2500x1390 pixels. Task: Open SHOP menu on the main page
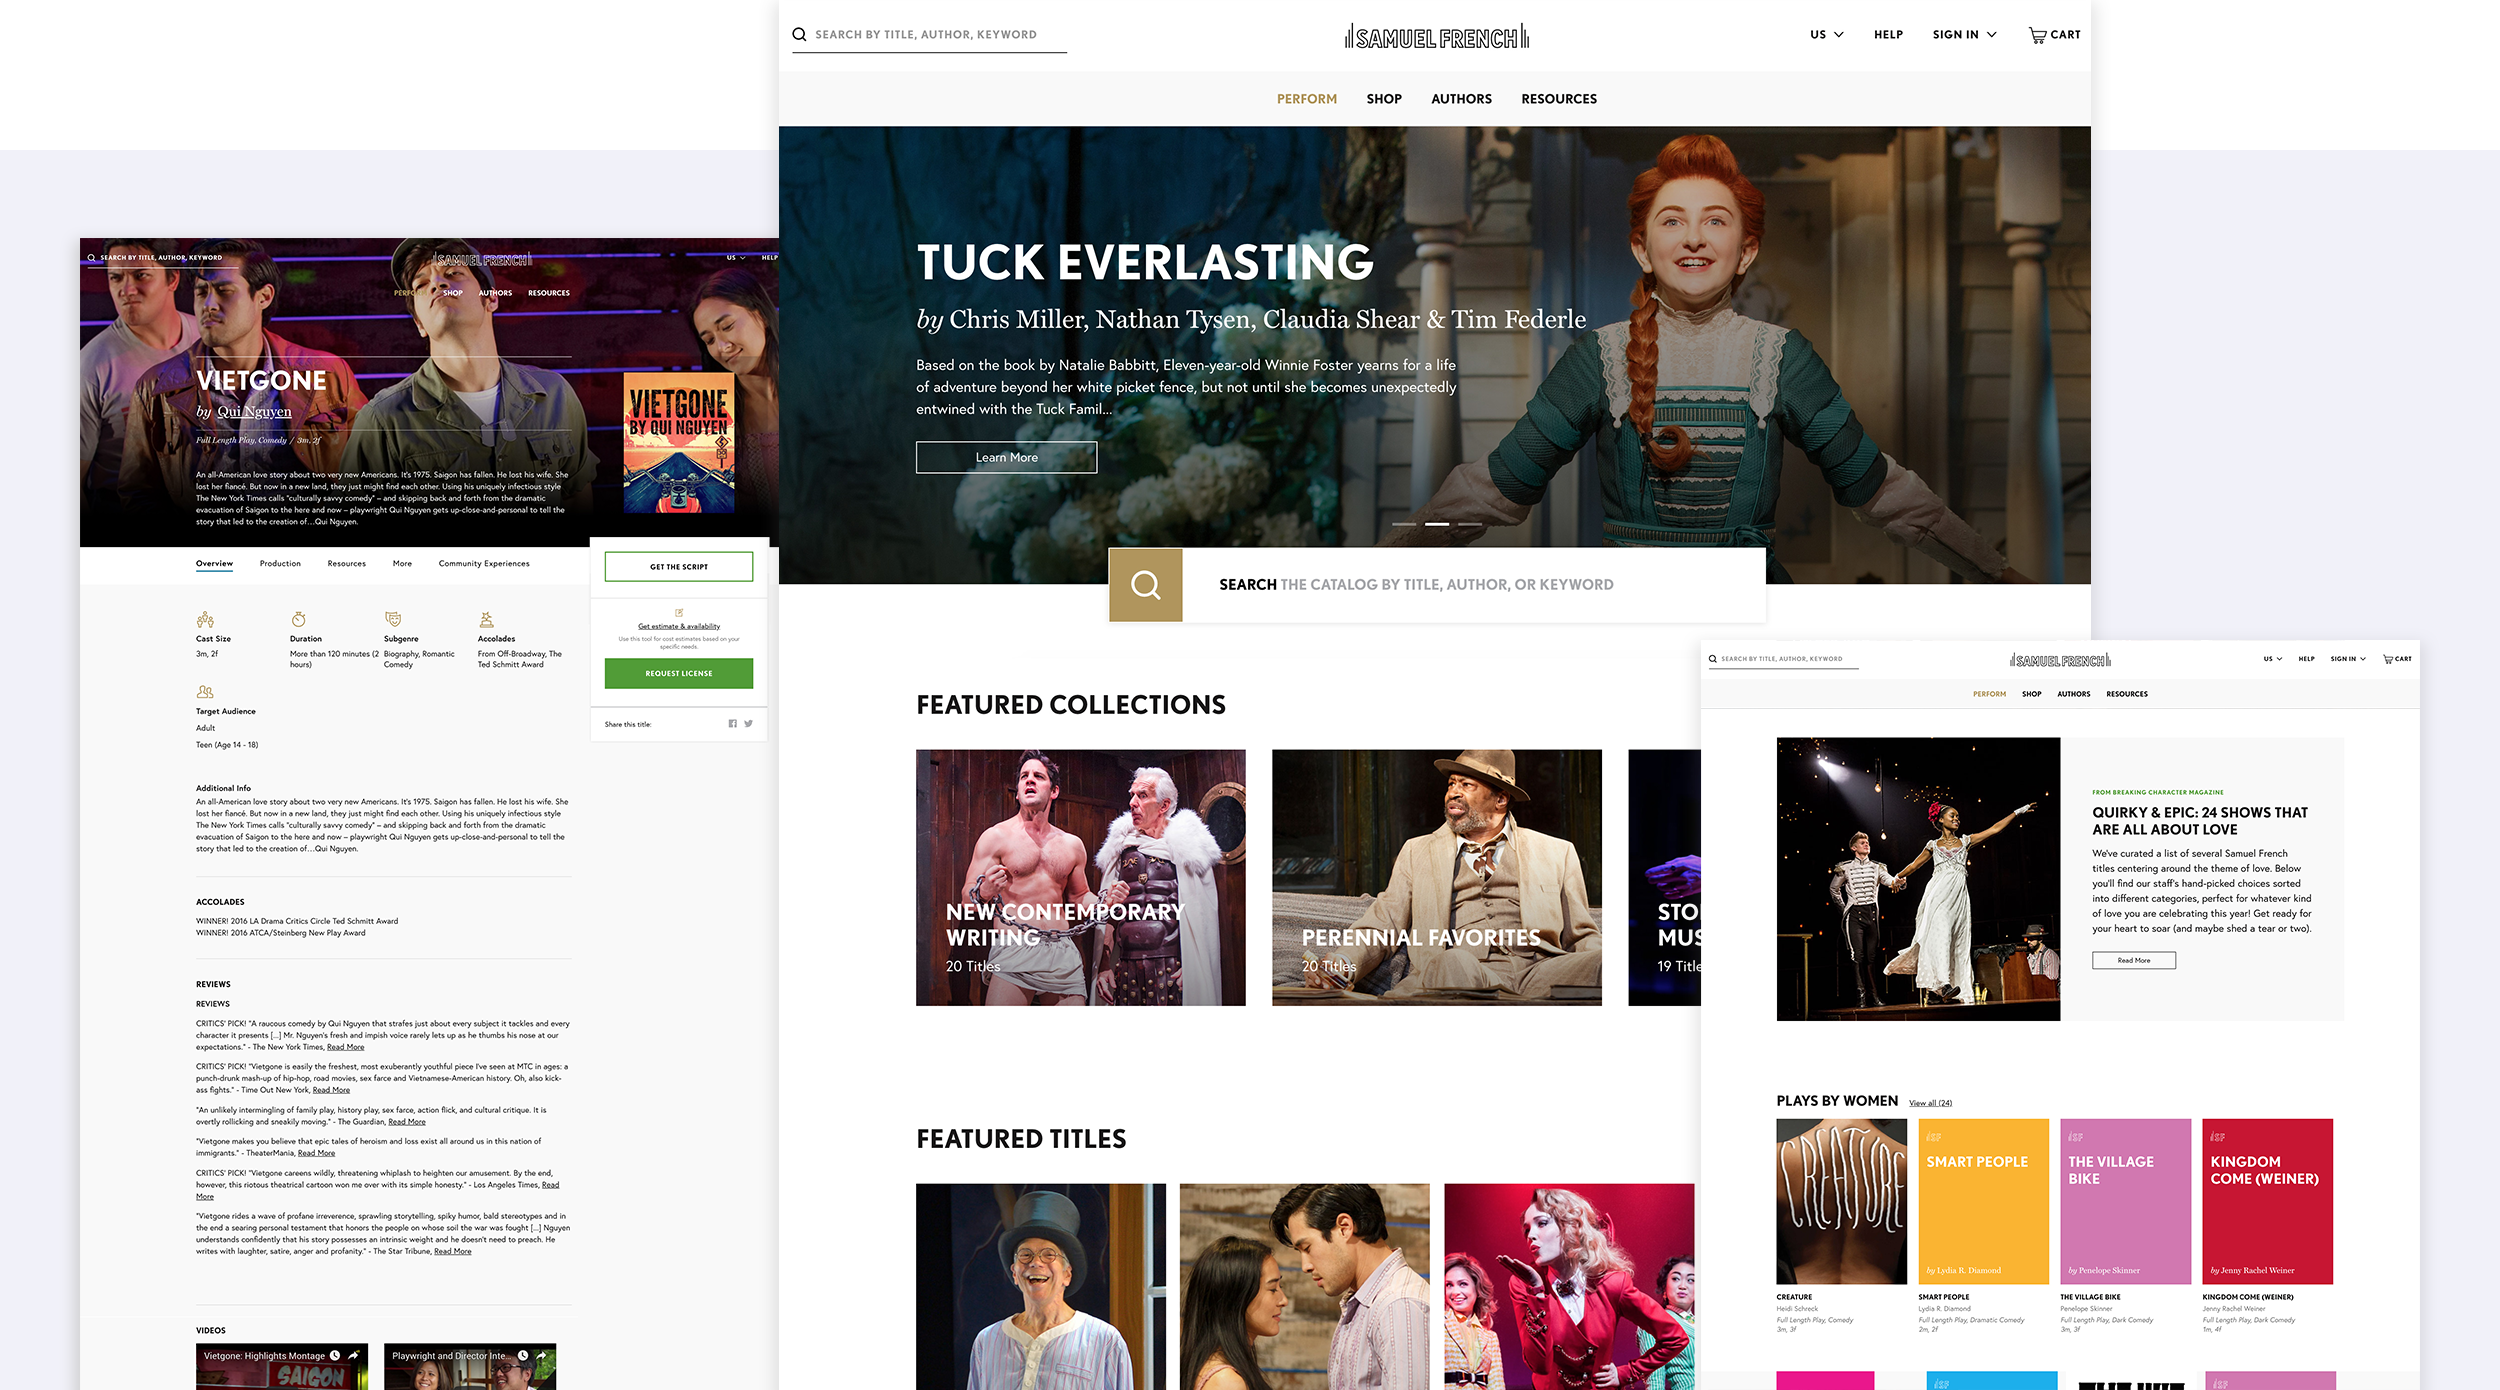click(1384, 99)
